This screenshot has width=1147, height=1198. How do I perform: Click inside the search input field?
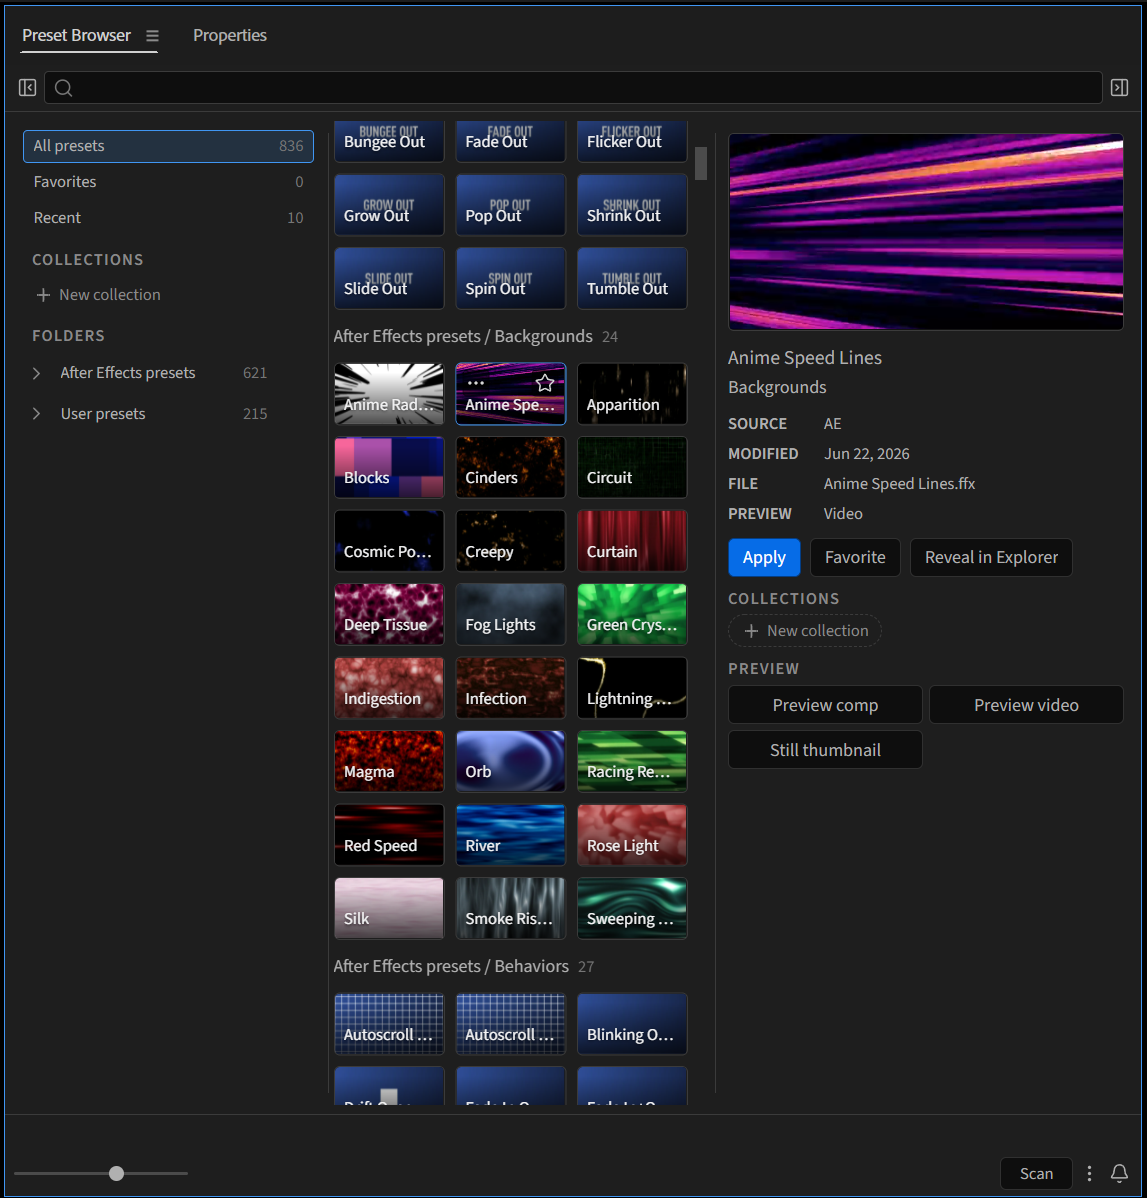[573, 88]
